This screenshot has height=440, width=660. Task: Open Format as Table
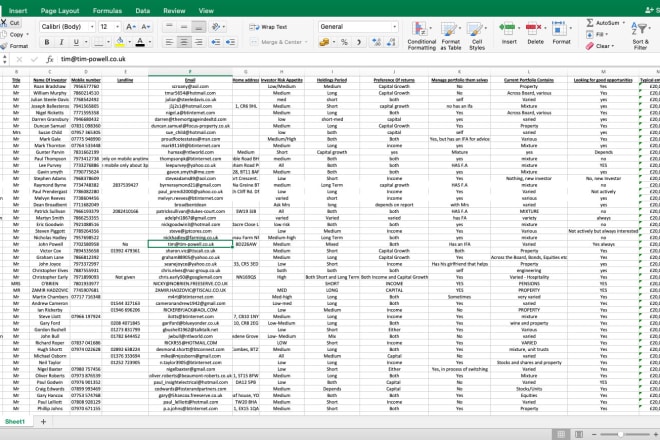pyautogui.click(x=450, y=36)
